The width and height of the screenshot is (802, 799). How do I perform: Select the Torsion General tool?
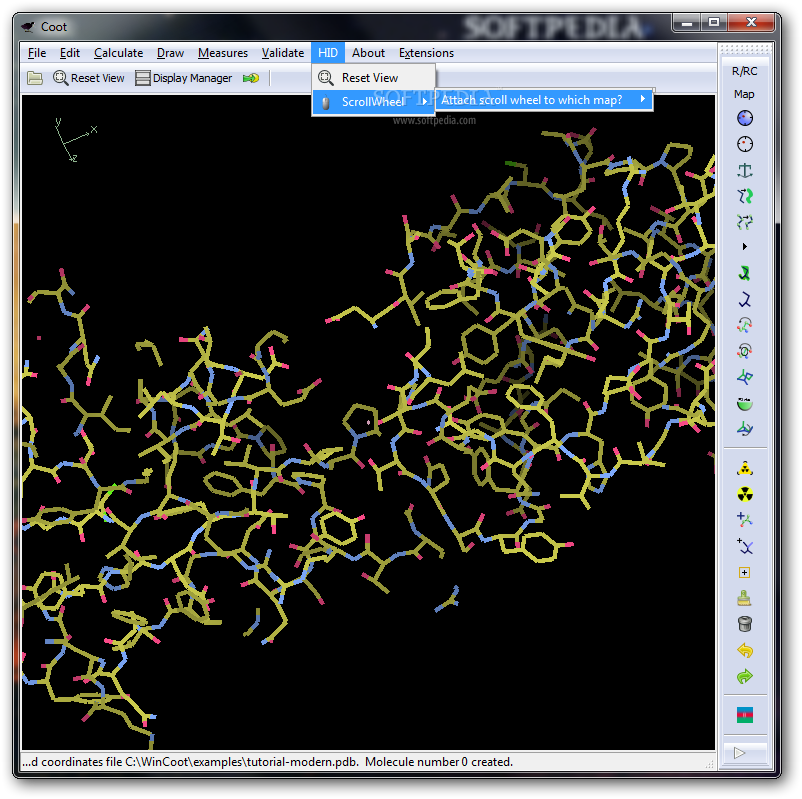click(x=745, y=351)
